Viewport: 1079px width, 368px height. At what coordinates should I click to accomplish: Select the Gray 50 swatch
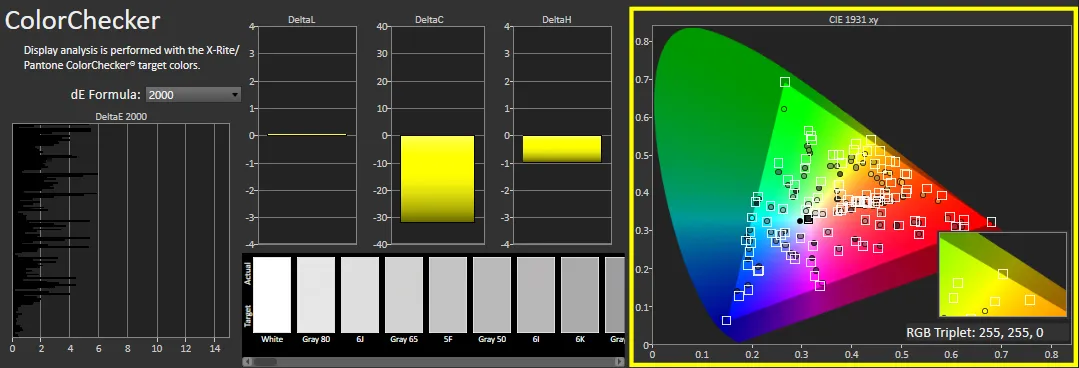(x=492, y=295)
